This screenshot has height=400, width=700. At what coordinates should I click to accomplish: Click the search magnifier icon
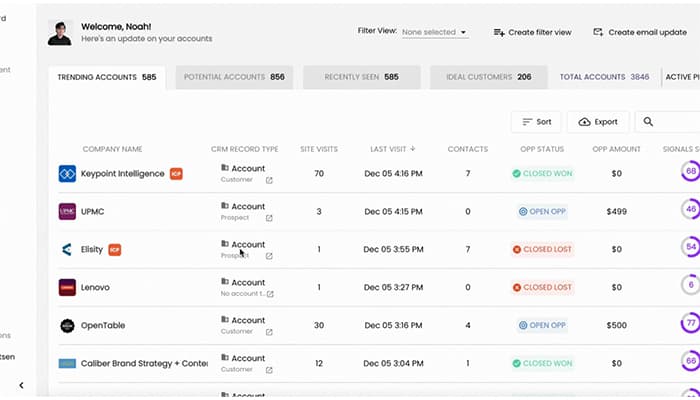coord(648,121)
